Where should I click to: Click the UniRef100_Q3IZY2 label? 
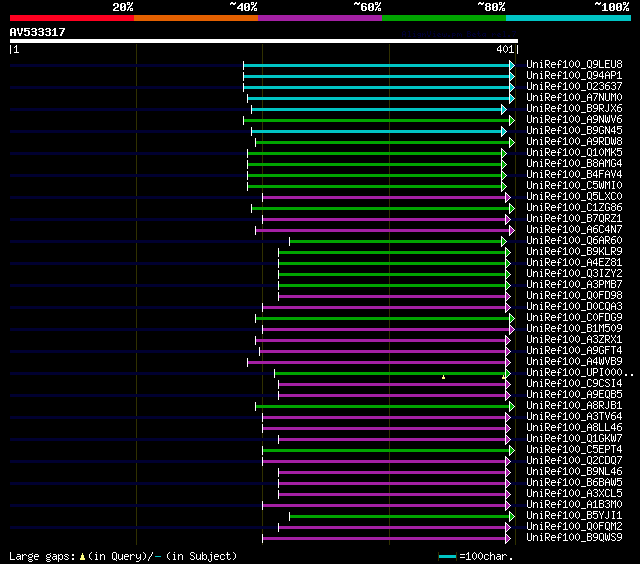click(x=574, y=274)
